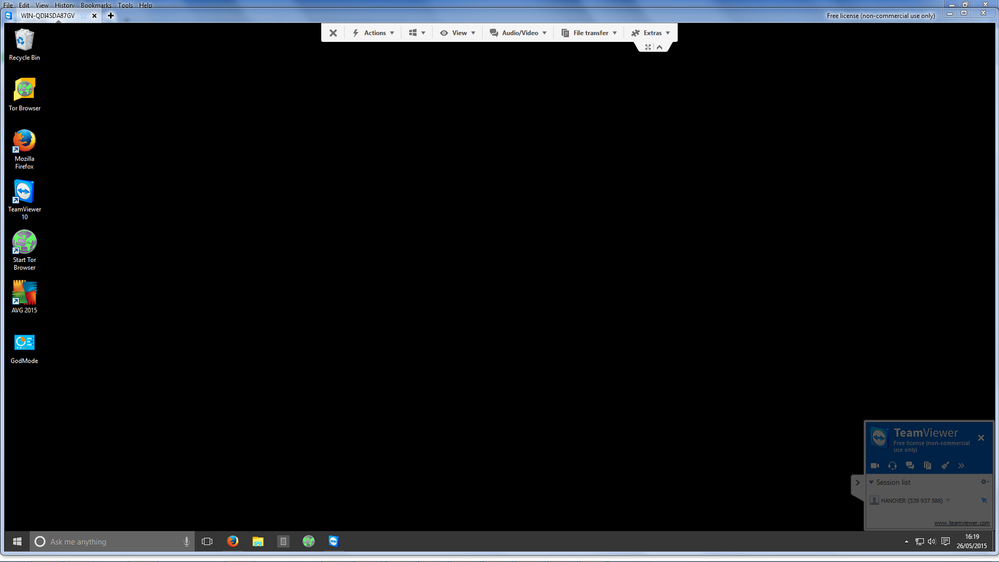
Task: Open TeamViewer from the remote taskbar
Action: point(333,542)
